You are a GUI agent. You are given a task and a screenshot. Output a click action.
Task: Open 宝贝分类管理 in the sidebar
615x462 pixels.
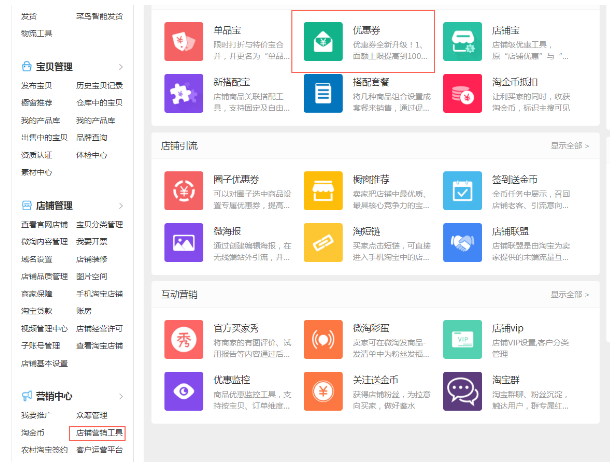pos(100,225)
